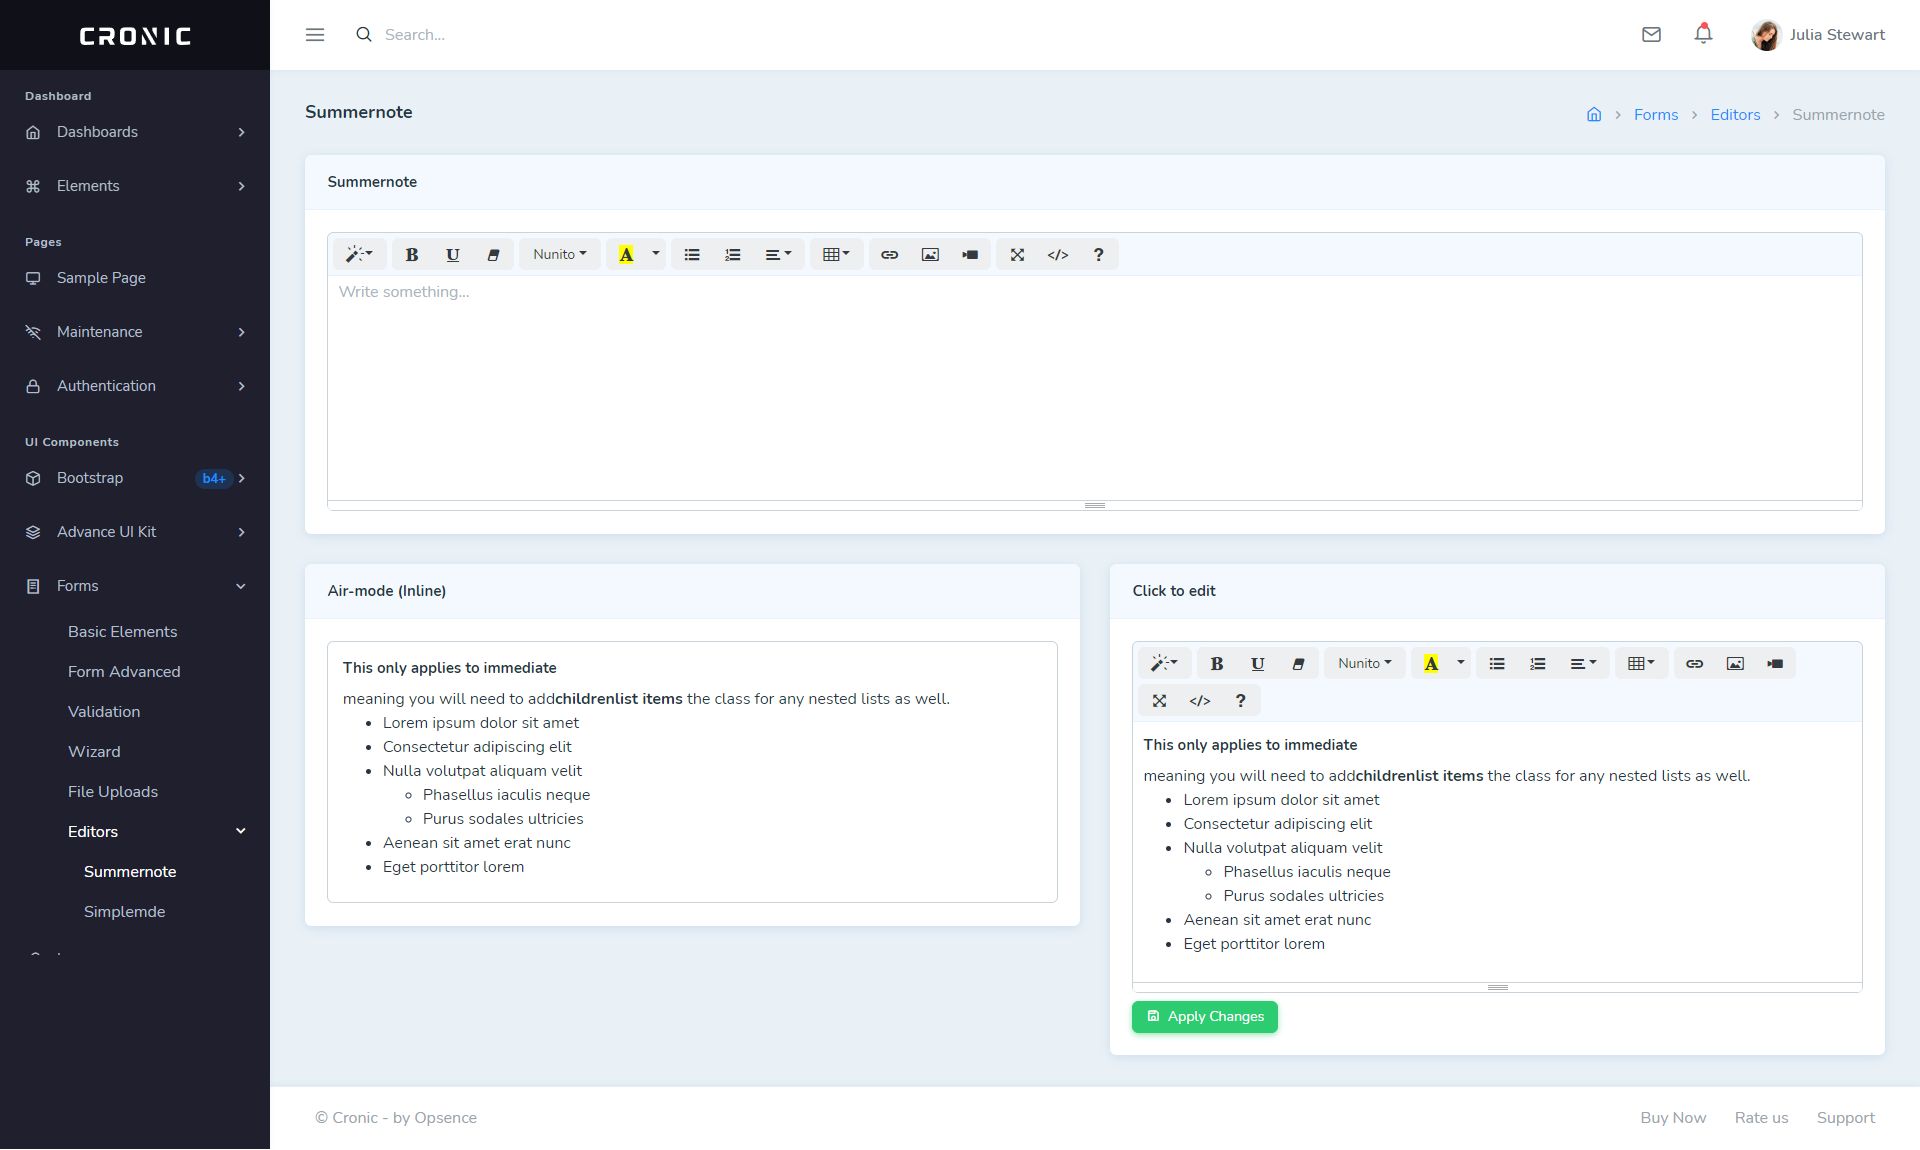Follow the Editors breadcrumb link
Screen dimensions: 1920x1150
(x=1735, y=115)
